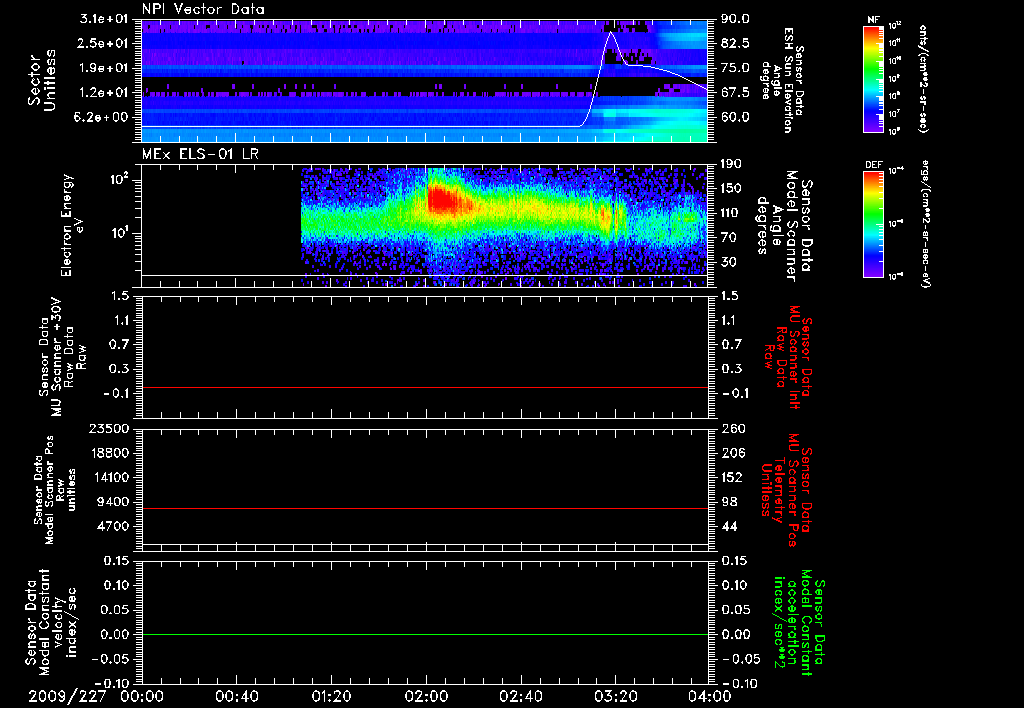Click the '2.5e+01' sector tick label
Viewport: 1024px width, 708px height.
(103, 43)
